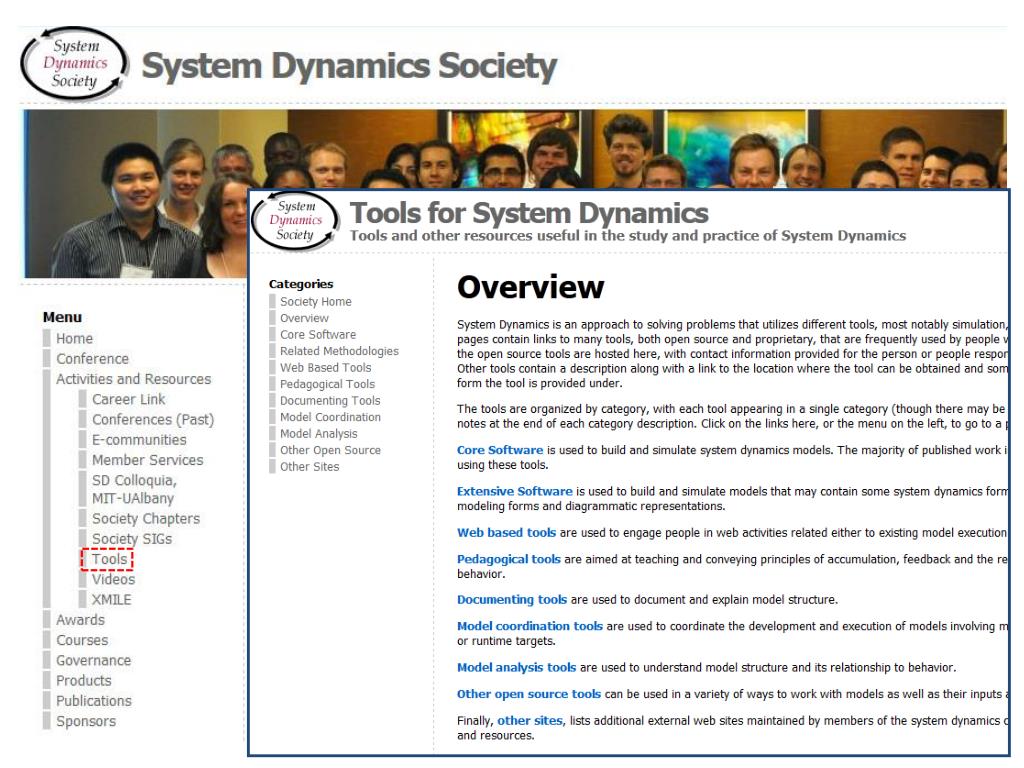The image size is (1024, 768).
Task: Follow the blue Core Software link in Overview
Action: pyautogui.click(x=500, y=450)
